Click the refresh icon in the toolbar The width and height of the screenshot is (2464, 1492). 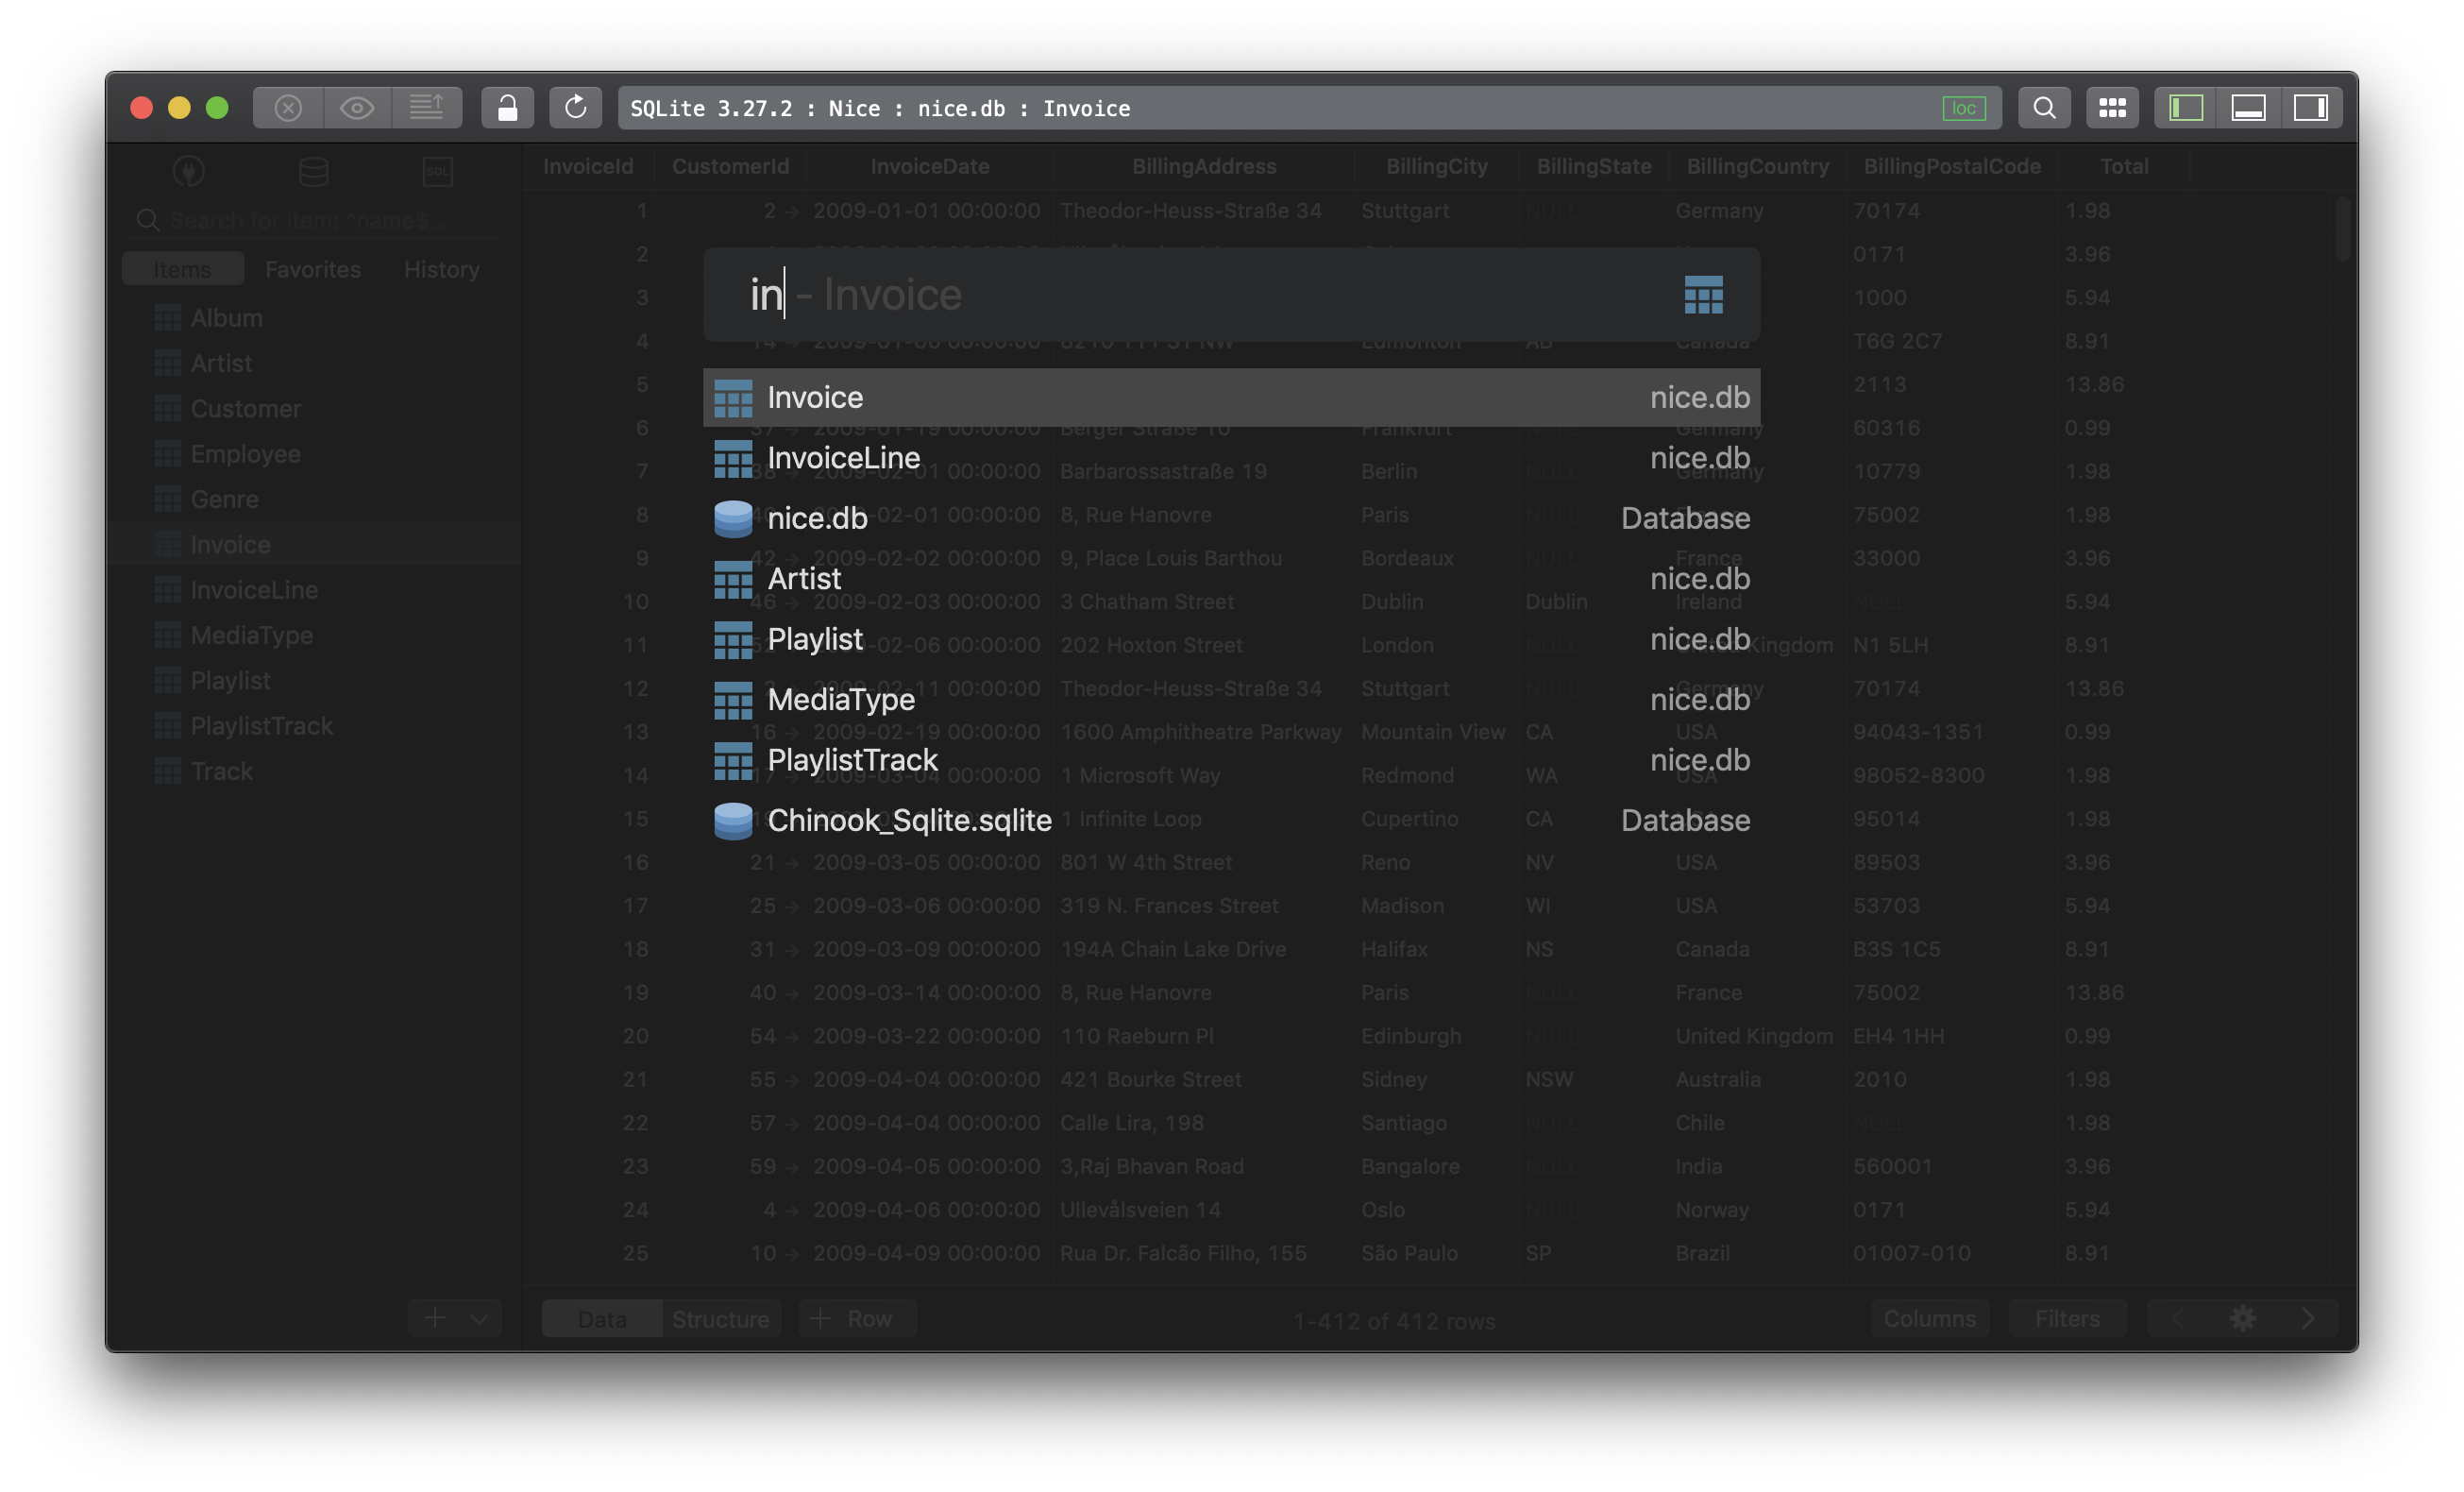pos(576,108)
